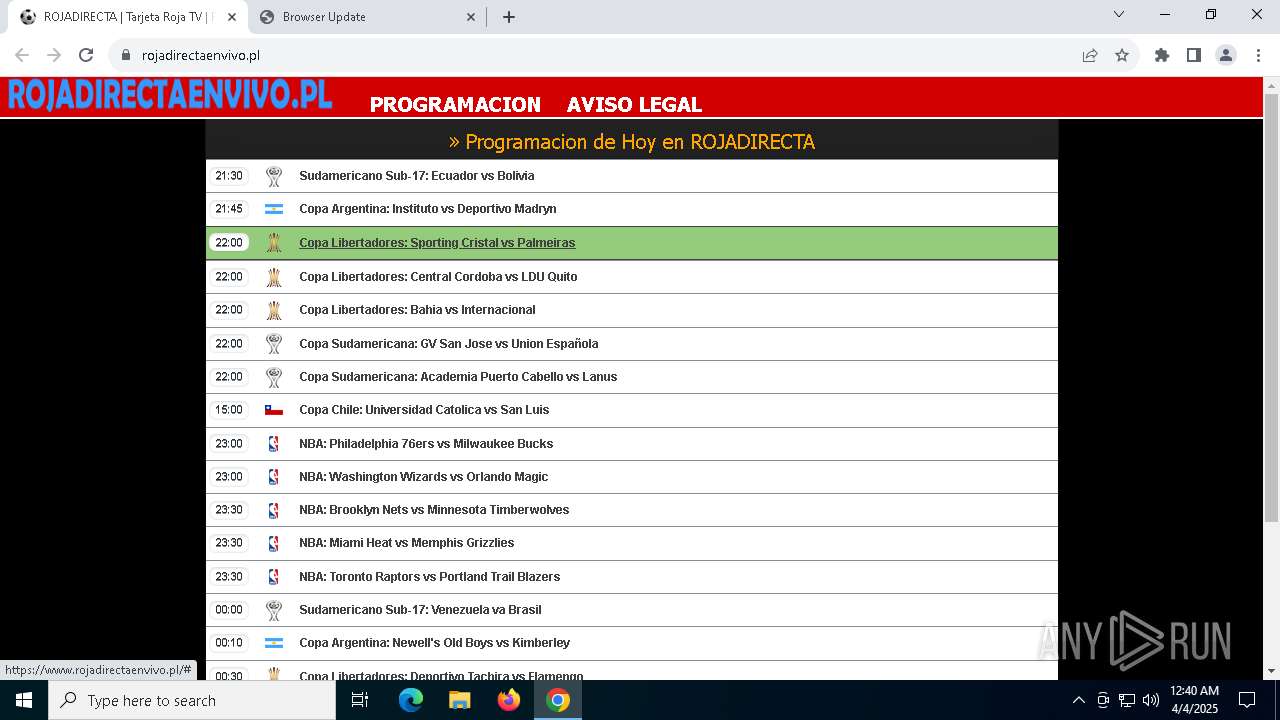Open Academia Puerto Cabello vs Lanus match
1280x720 pixels.
[x=458, y=377]
